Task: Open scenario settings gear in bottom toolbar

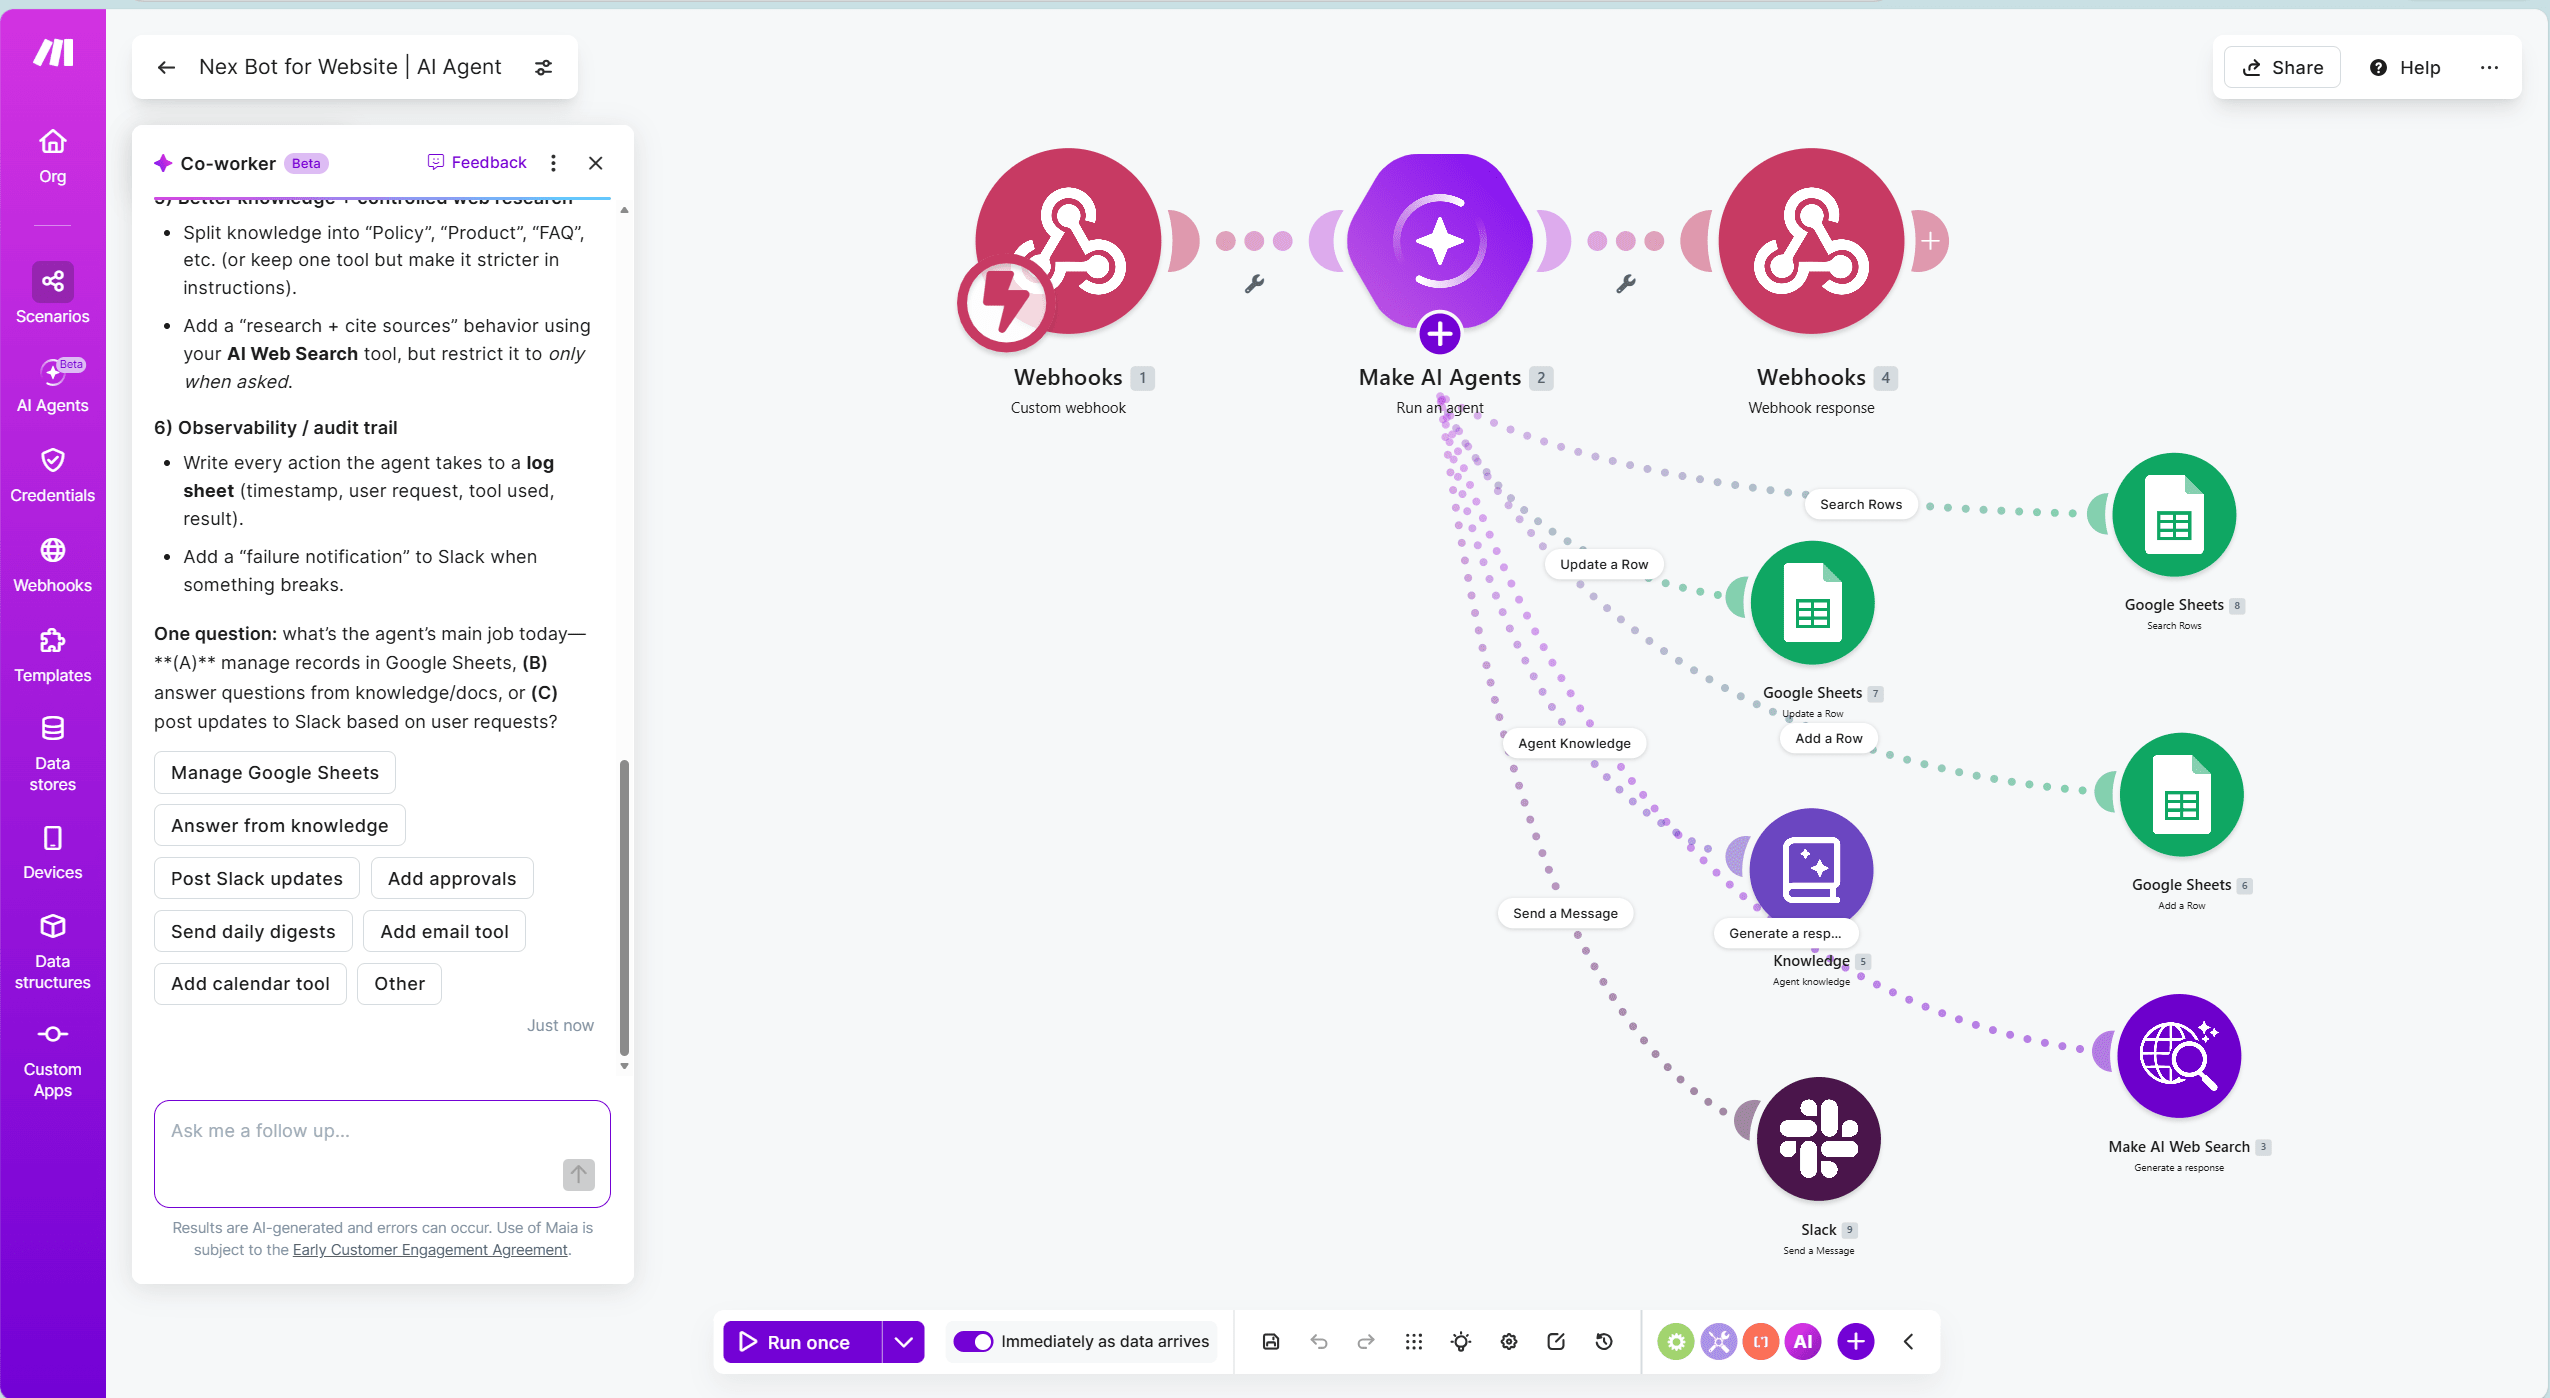Action: (1509, 1342)
